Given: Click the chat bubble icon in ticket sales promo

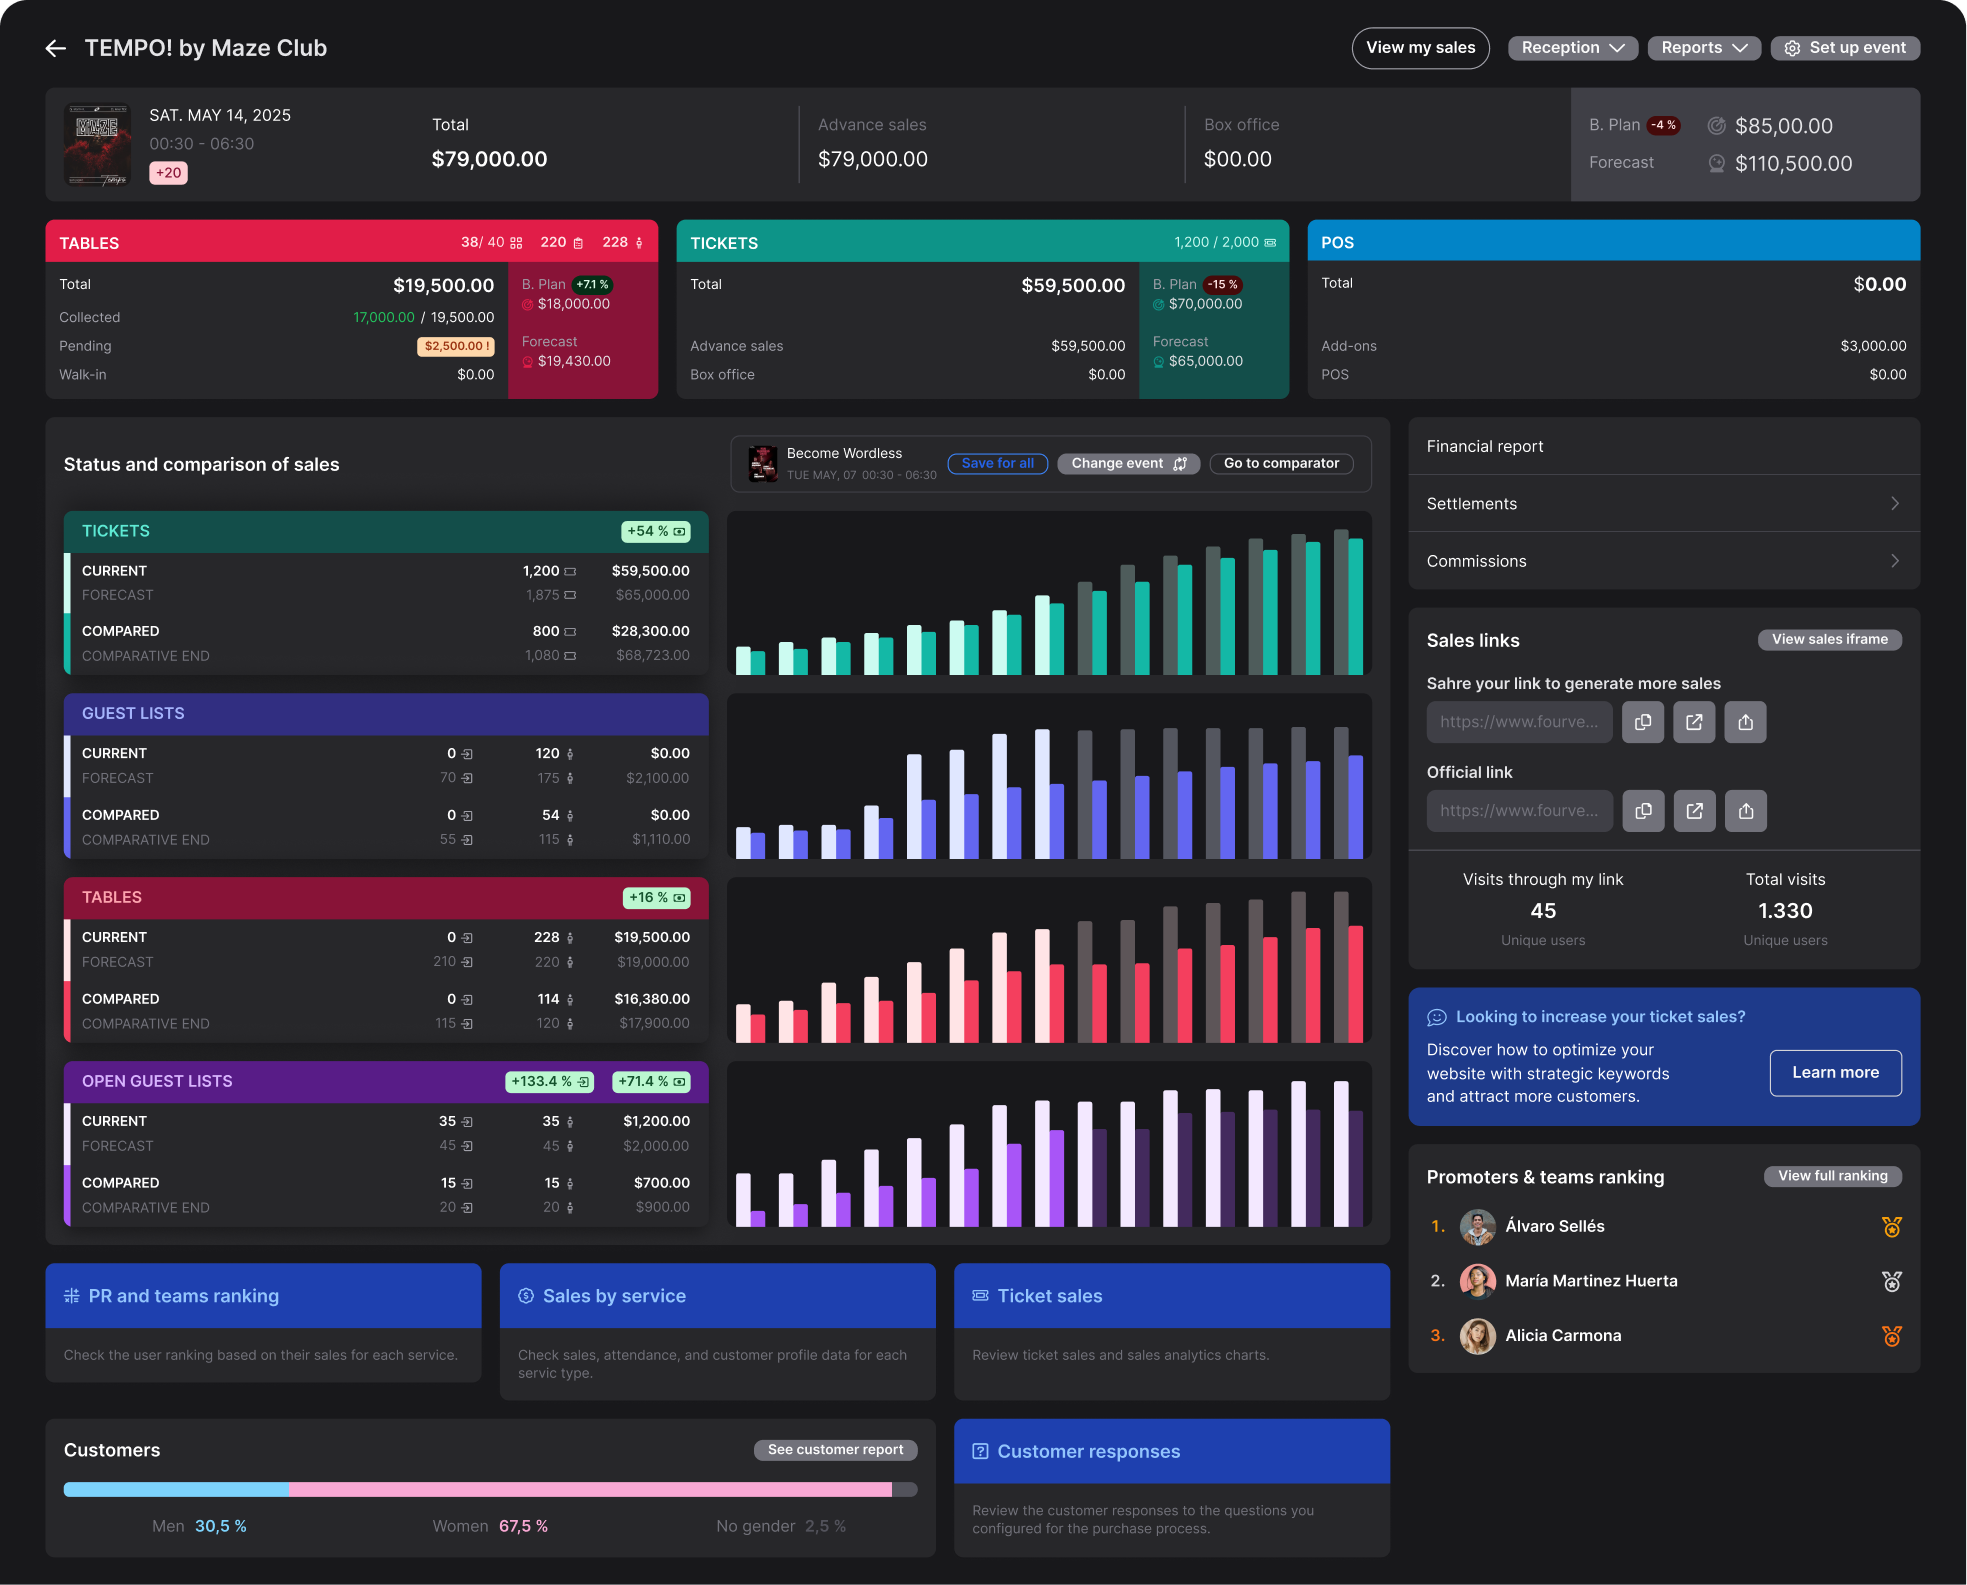Looking at the screenshot, I should click(x=1437, y=1017).
